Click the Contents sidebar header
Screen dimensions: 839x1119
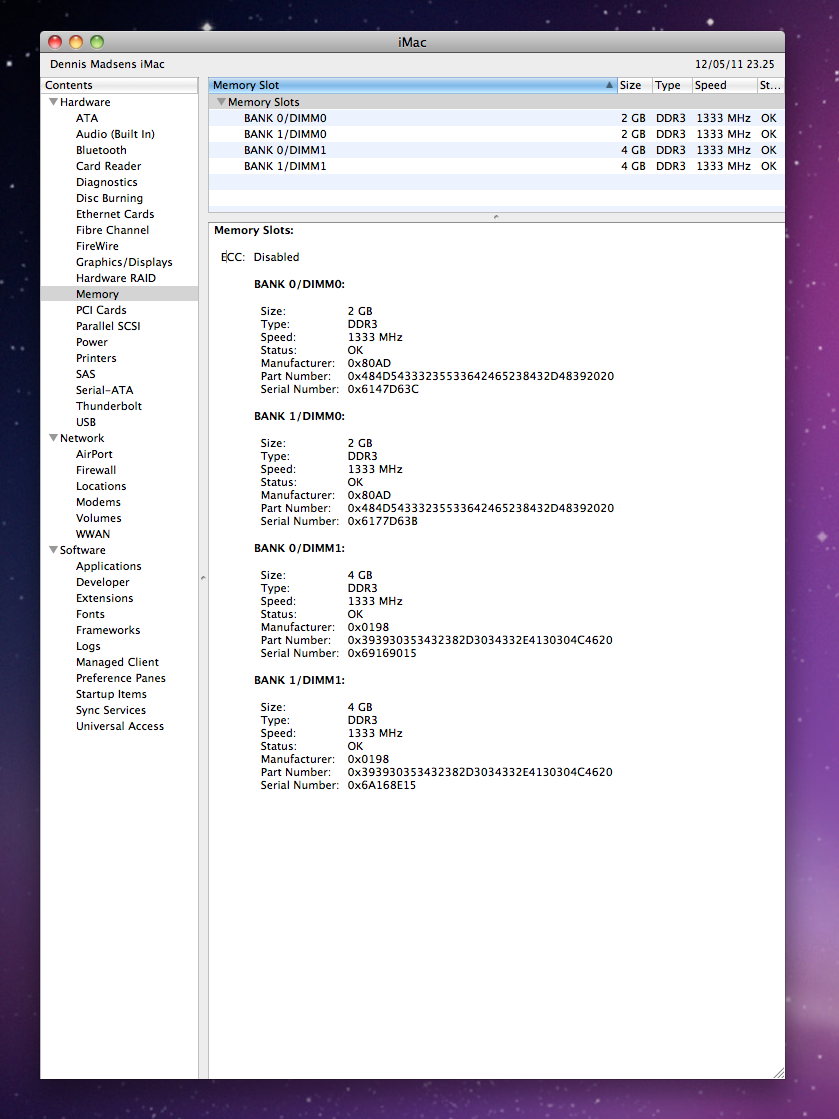(x=119, y=85)
